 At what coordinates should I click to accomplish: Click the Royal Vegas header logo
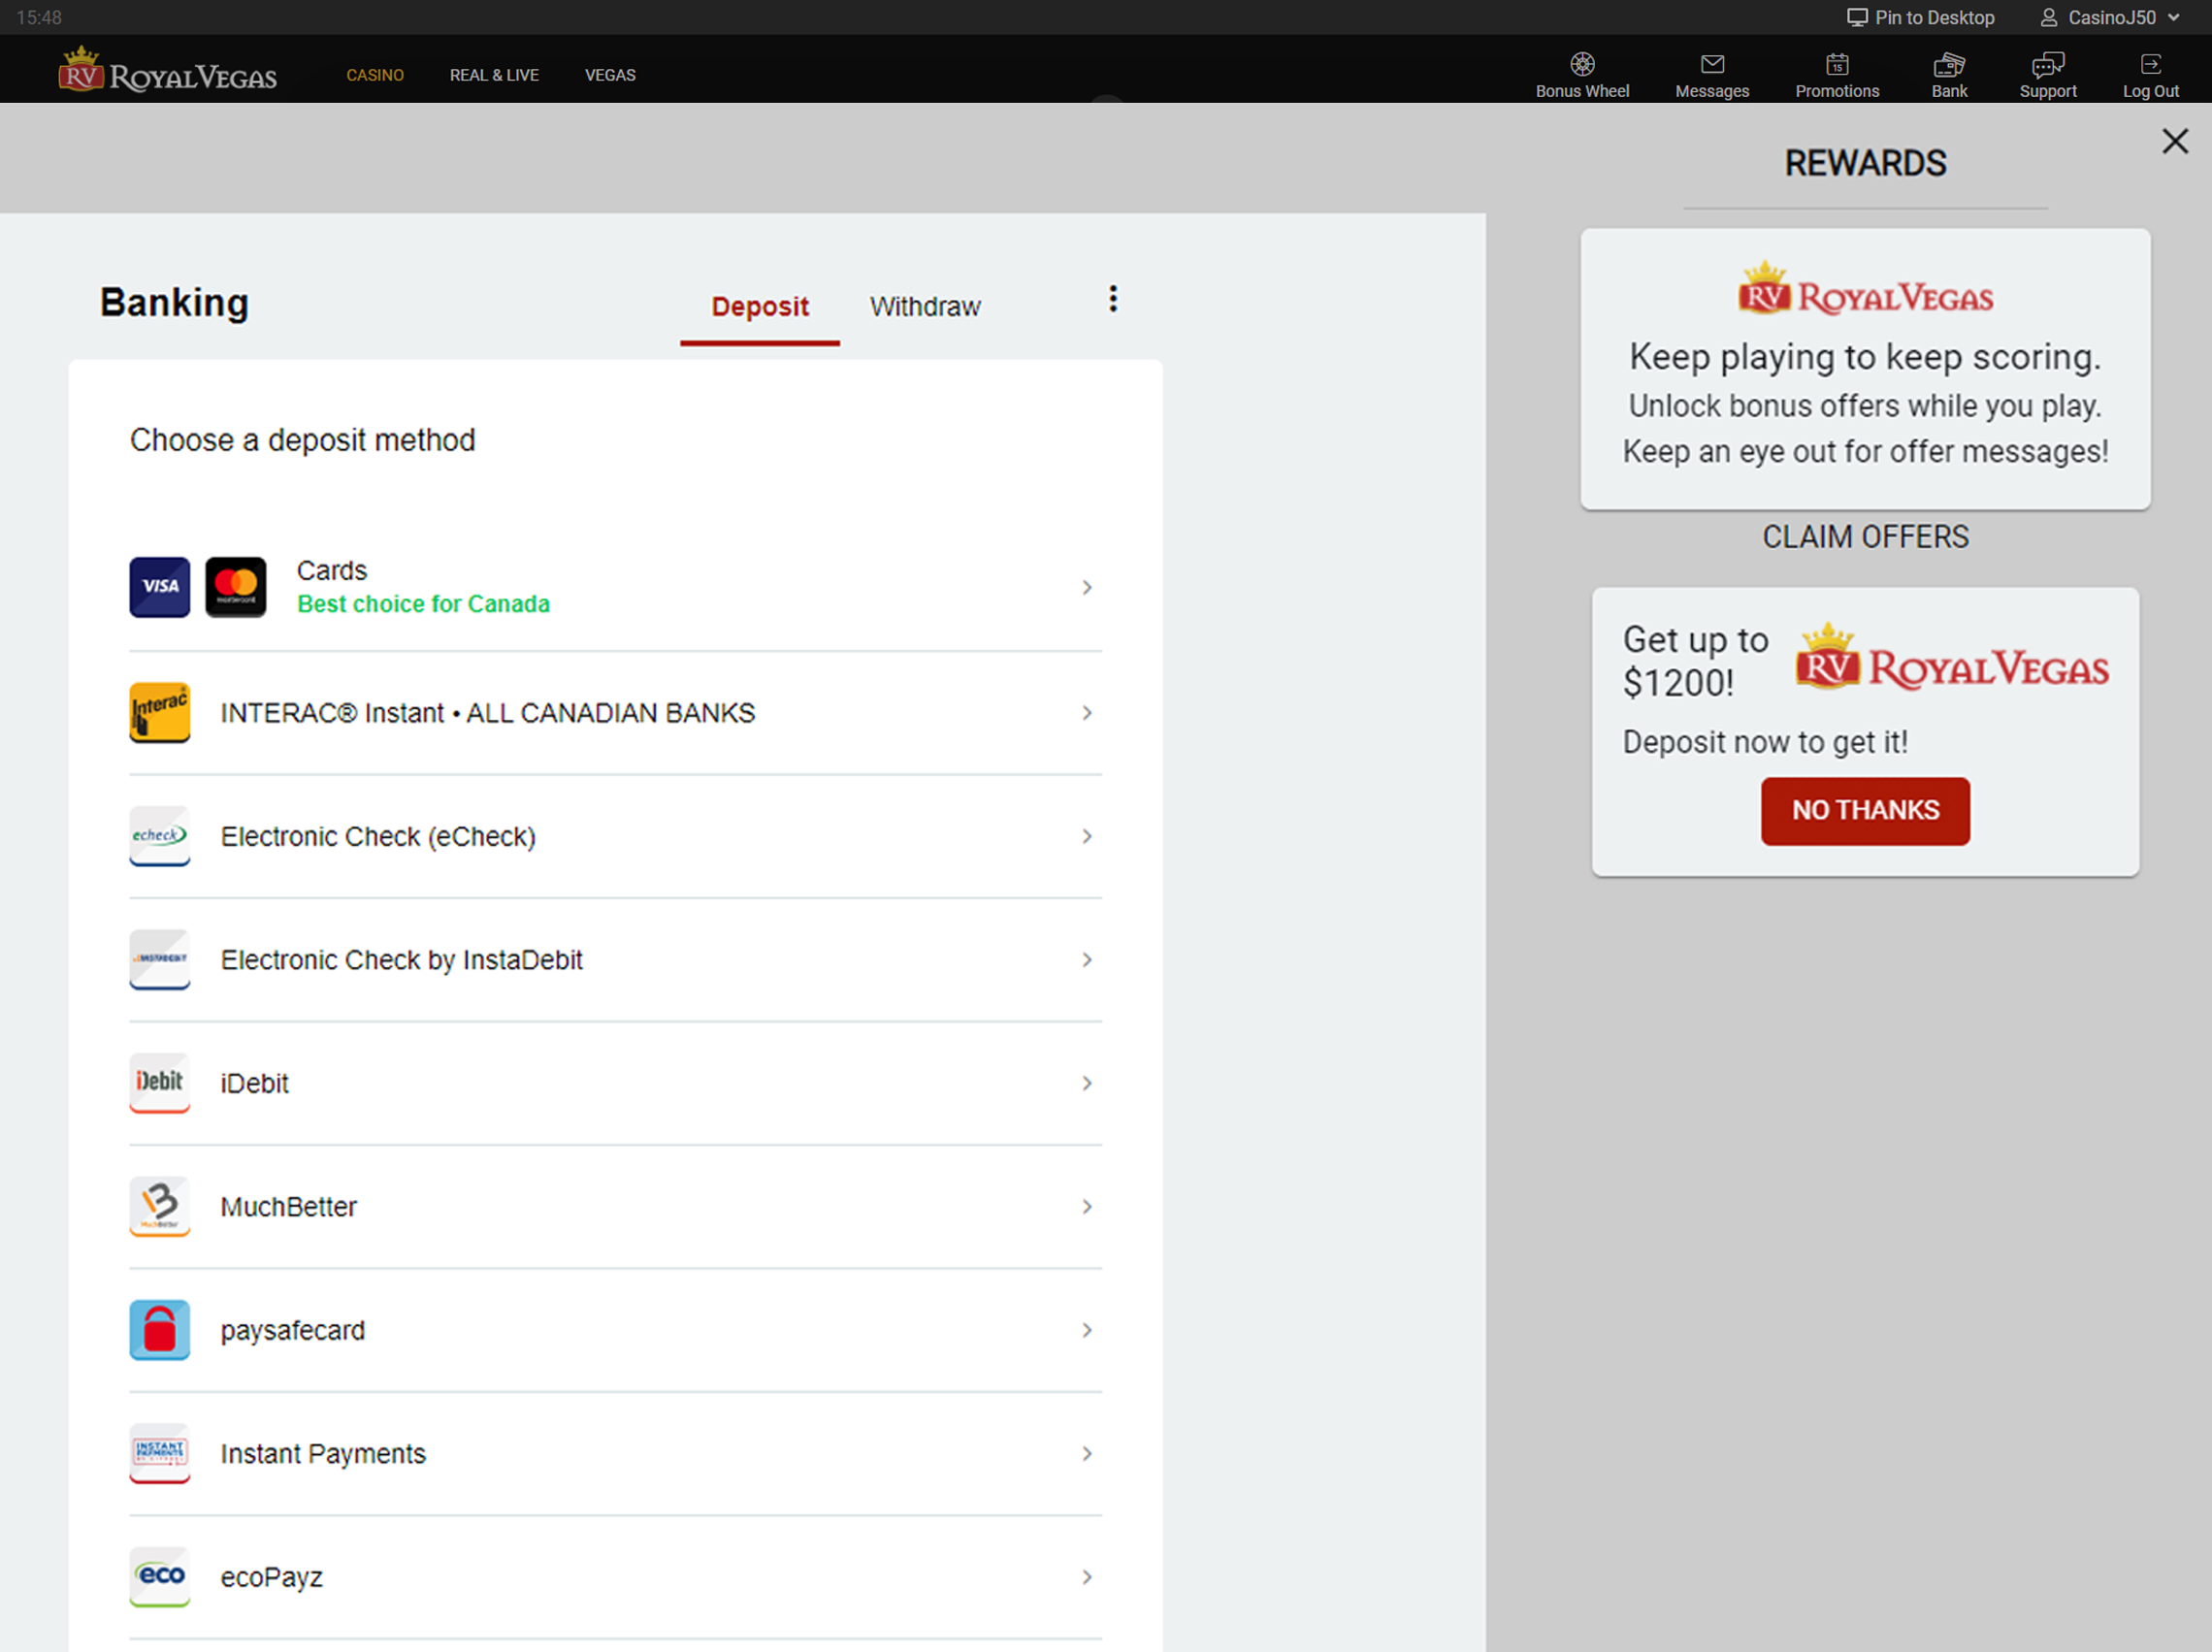pos(167,70)
